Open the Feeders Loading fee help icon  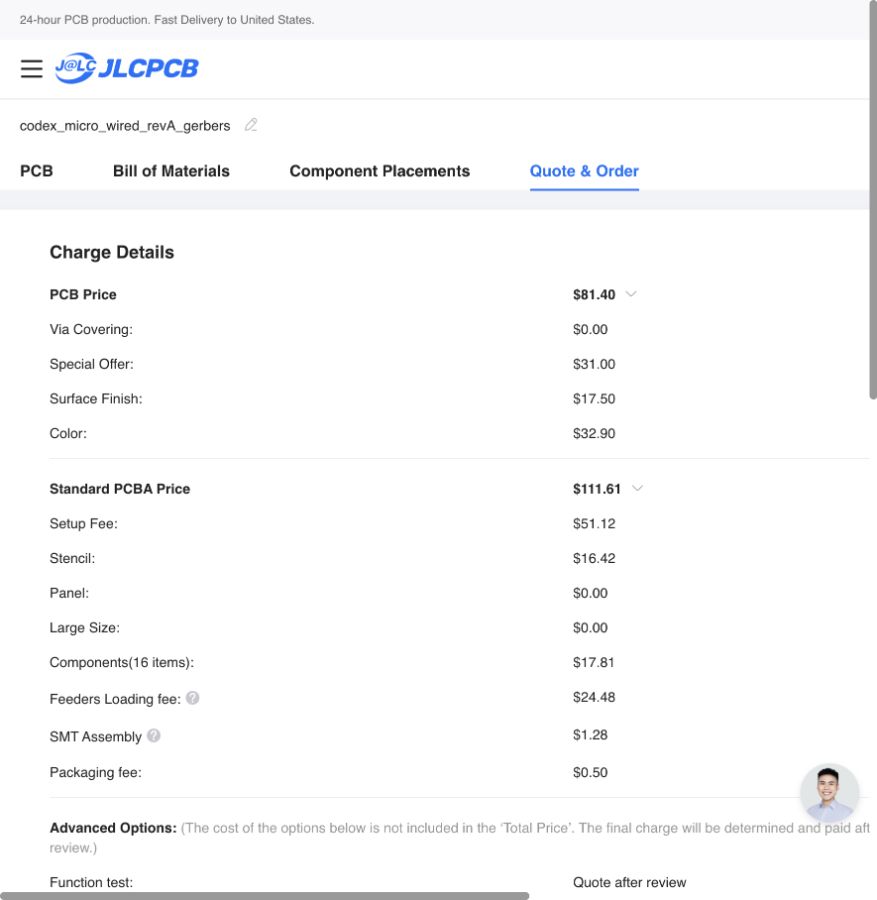click(x=193, y=698)
